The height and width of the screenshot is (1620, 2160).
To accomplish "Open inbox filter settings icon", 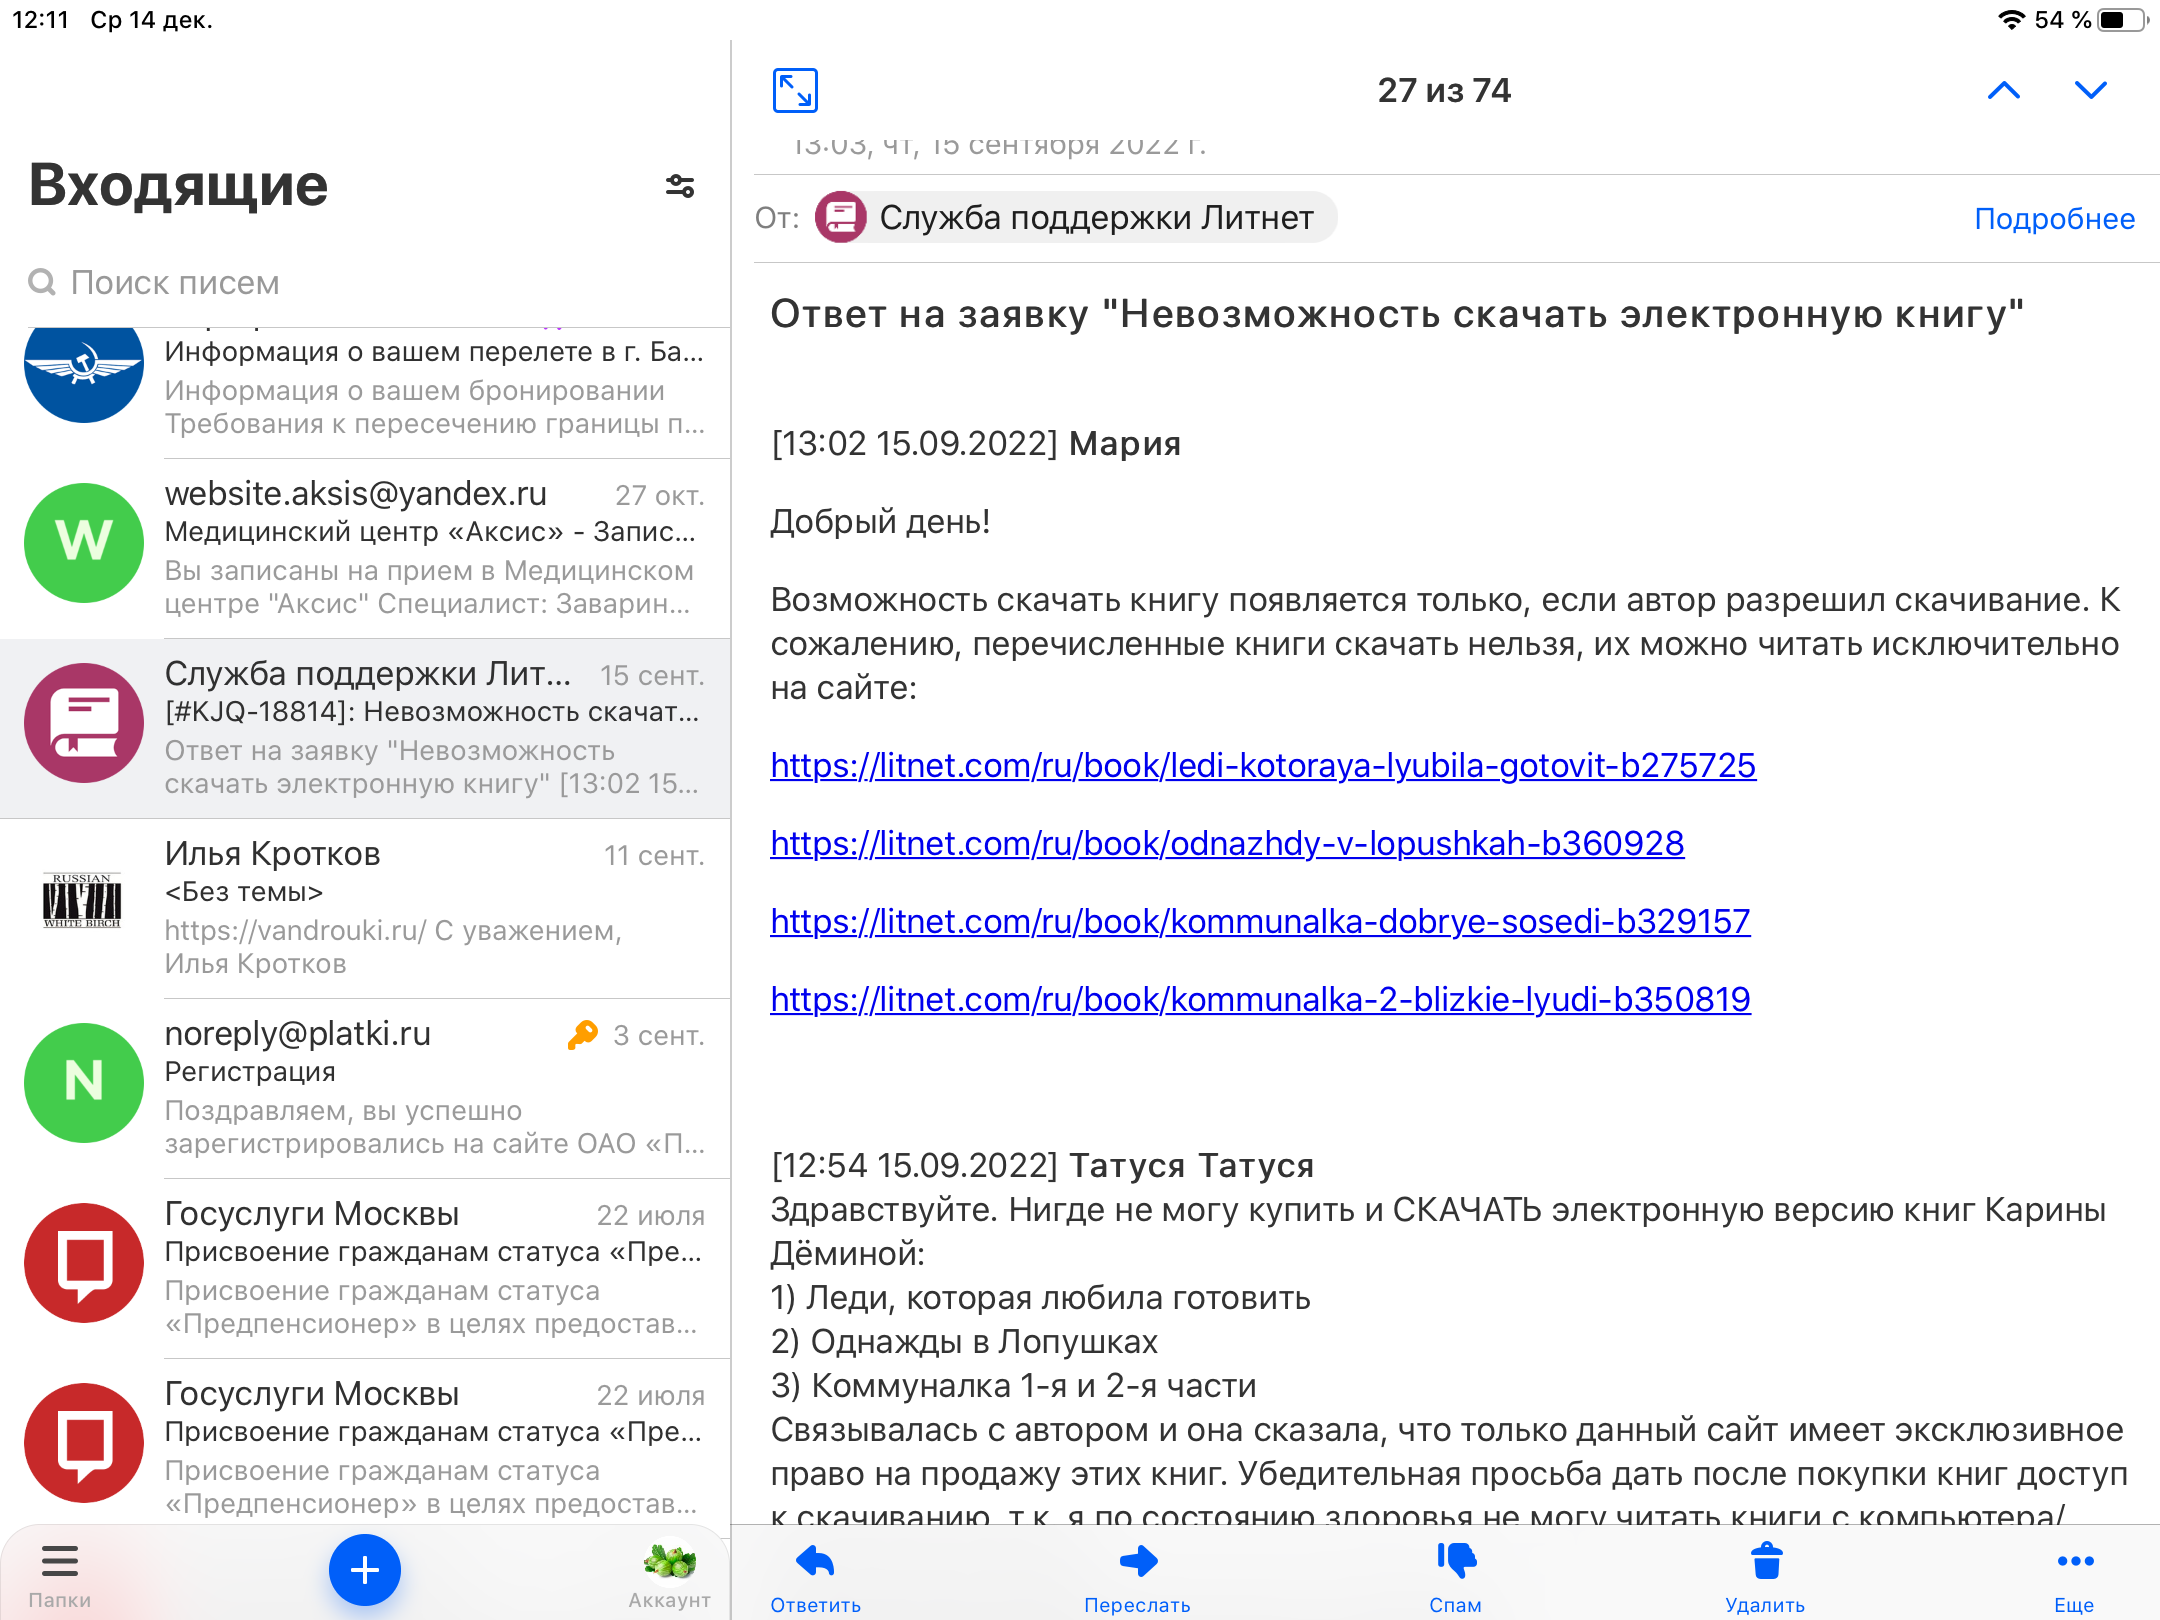I will click(x=680, y=186).
